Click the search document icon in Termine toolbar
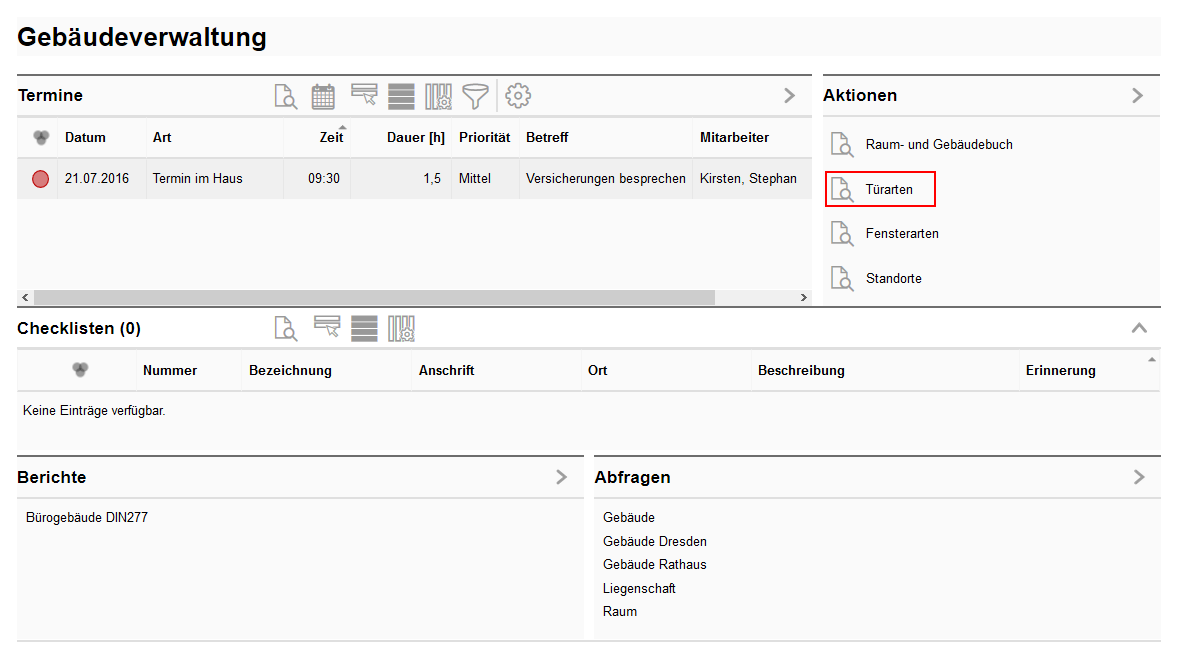1179x649 pixels. pos(286,96)
